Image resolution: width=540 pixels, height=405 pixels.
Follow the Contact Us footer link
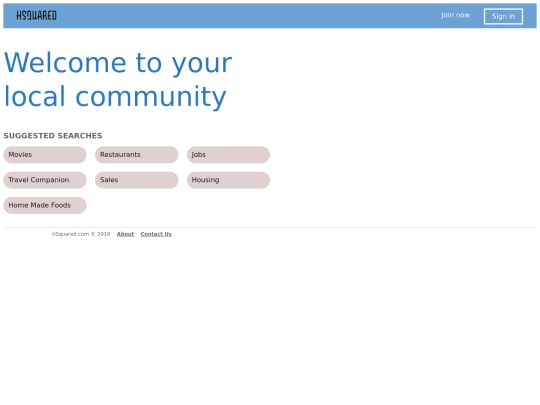click(x=156, y=234)
